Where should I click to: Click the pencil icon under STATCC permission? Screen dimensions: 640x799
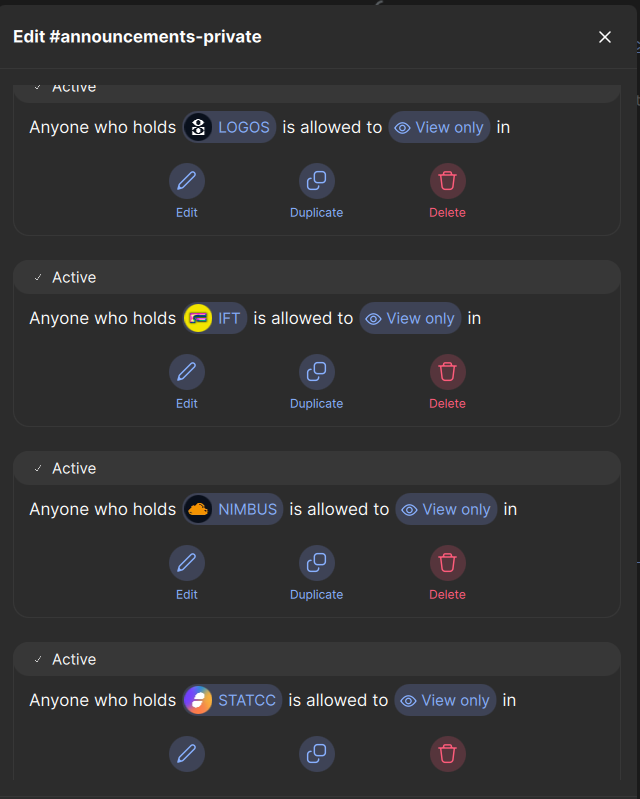pos(187,754)
